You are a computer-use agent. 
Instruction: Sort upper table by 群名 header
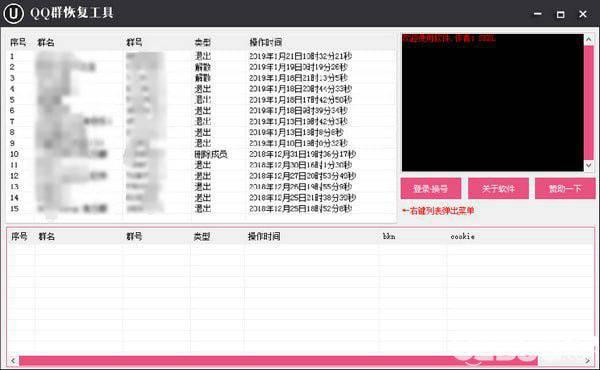point(46,42)
